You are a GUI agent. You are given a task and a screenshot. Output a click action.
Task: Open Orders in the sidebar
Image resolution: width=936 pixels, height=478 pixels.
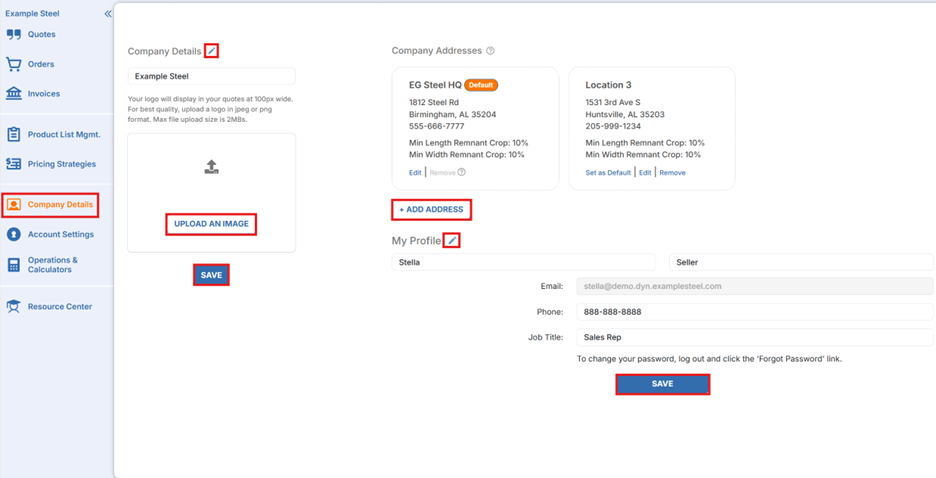(41, 64)
